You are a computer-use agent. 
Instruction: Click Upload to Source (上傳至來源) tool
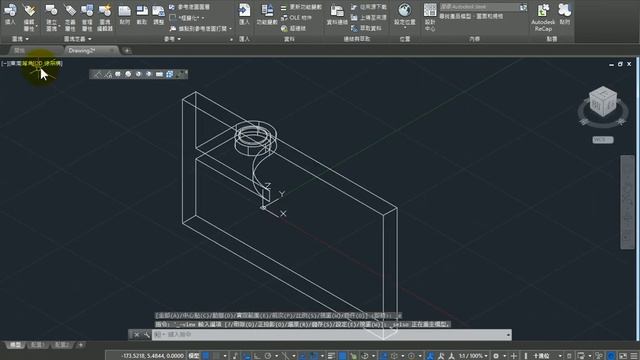369,18
